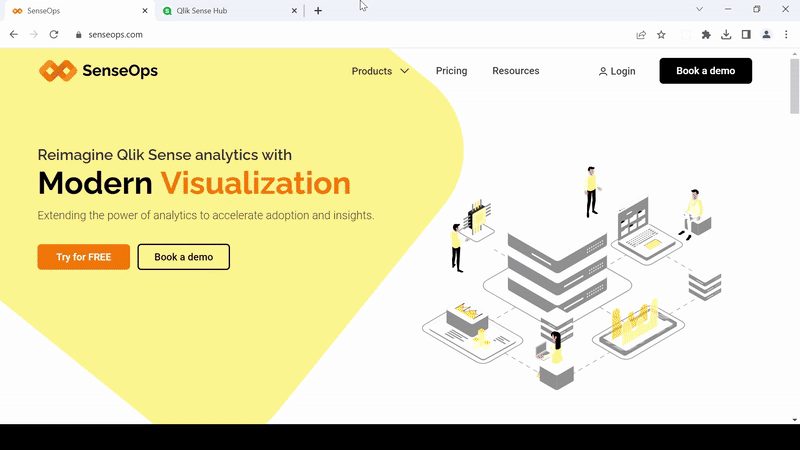
Task: Click the scrollbar down arrow
Action: pos(794,419)
